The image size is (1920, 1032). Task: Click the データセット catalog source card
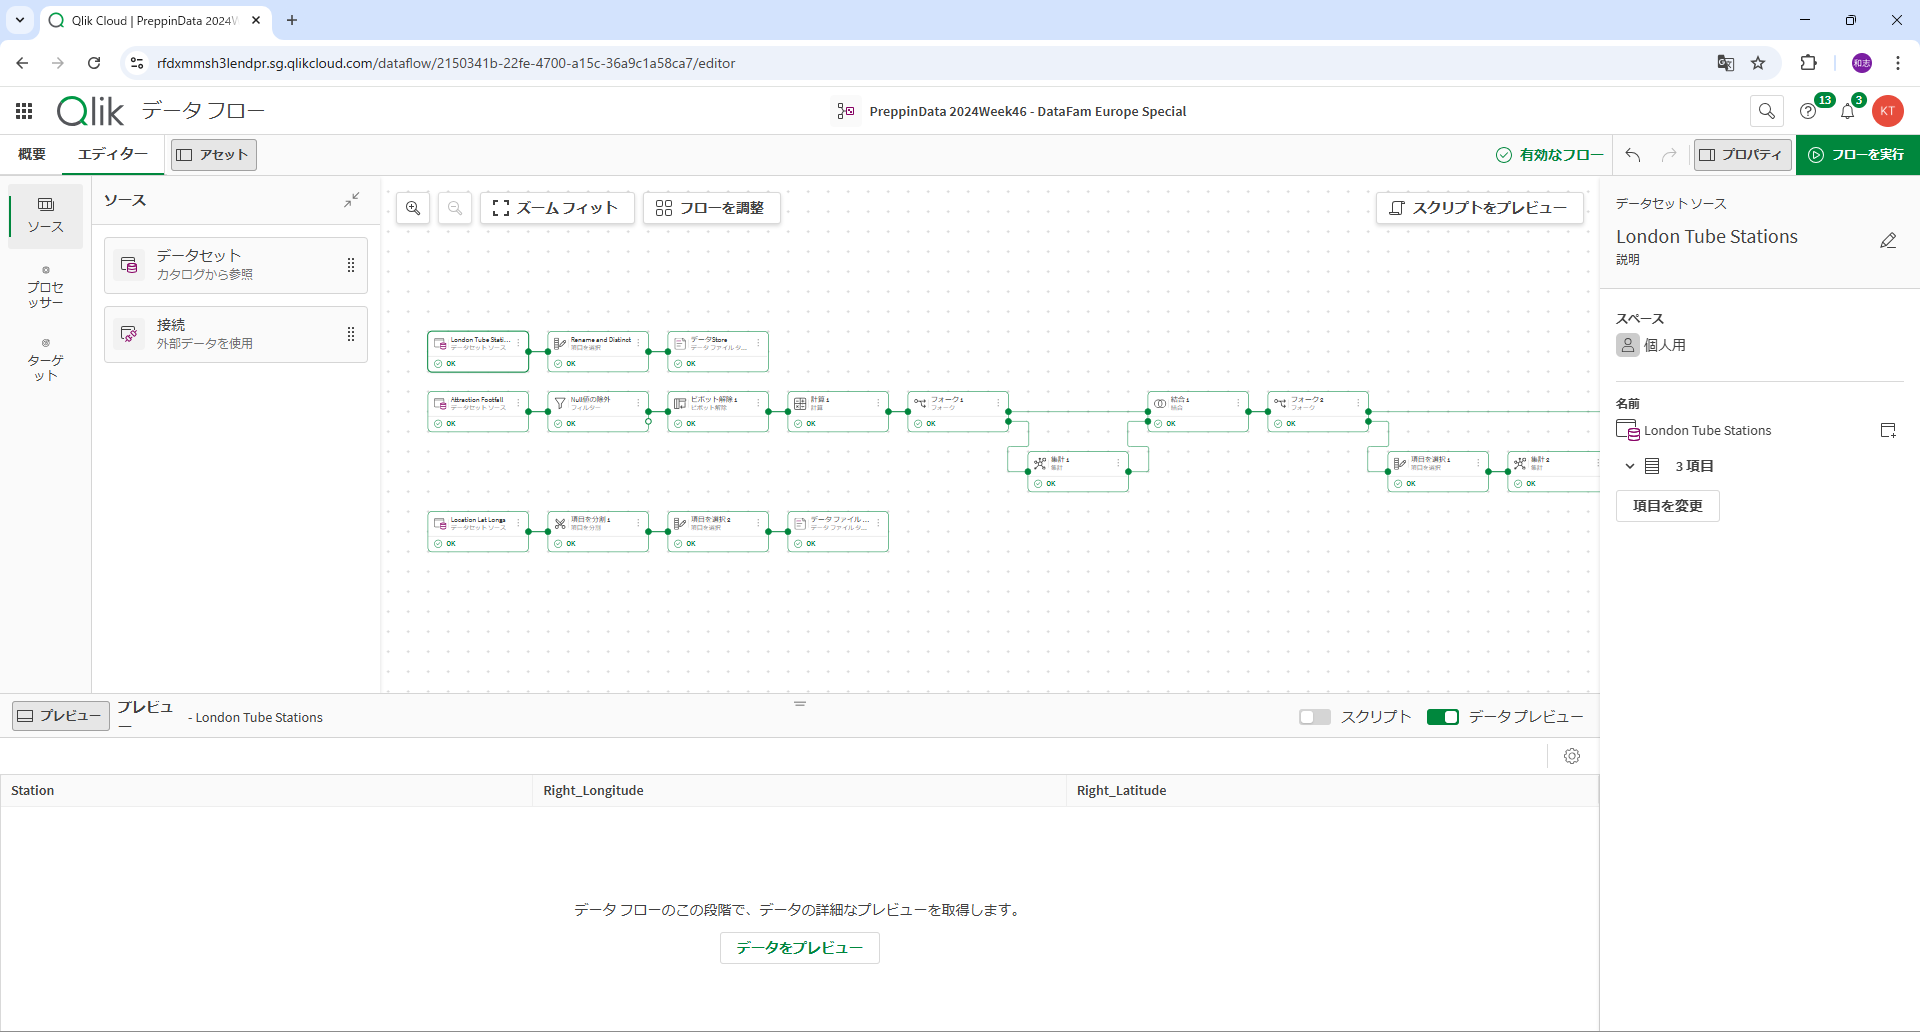pos(236,265)
